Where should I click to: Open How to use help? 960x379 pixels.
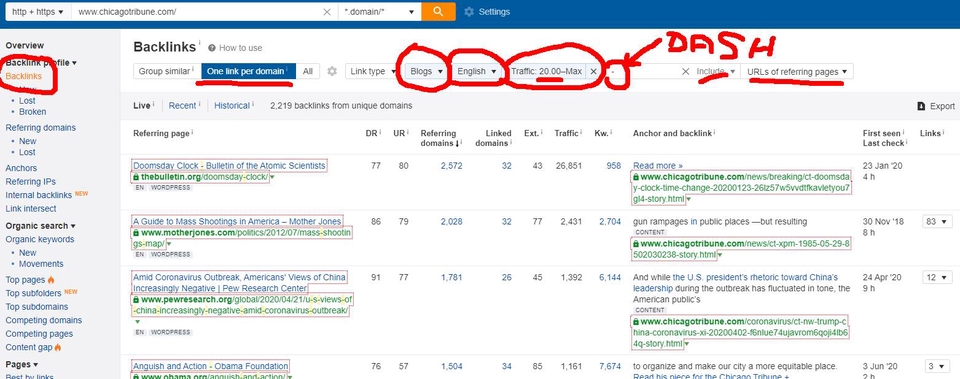[235, 48]
